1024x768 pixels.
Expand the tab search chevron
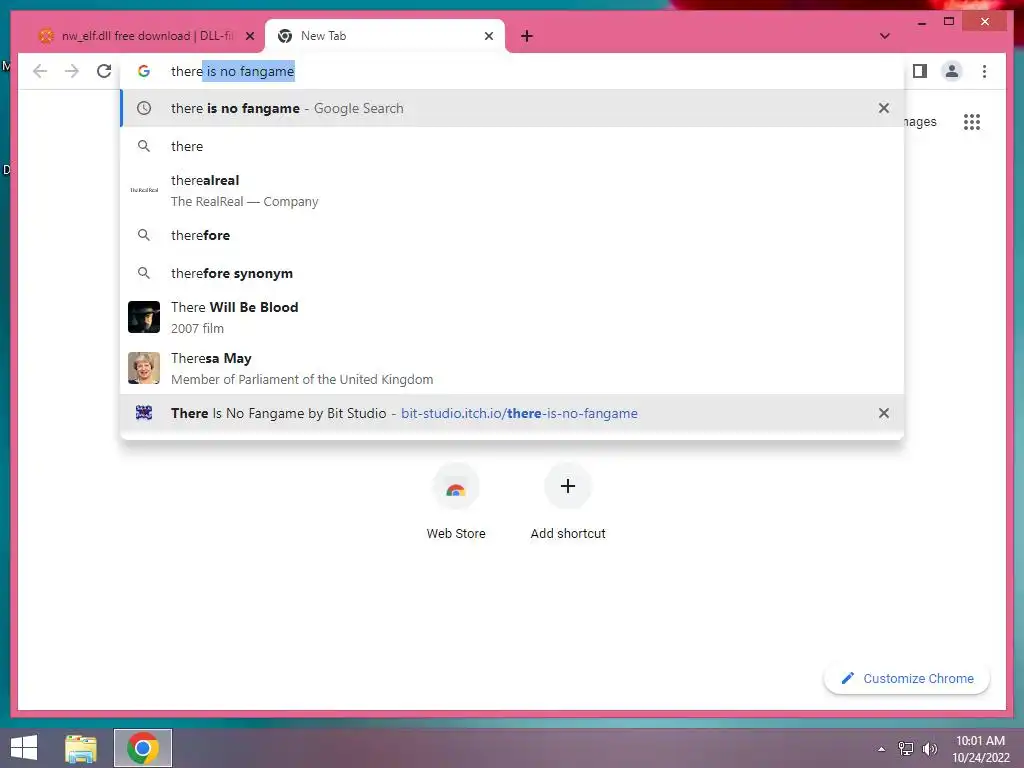tap(884, 36)
